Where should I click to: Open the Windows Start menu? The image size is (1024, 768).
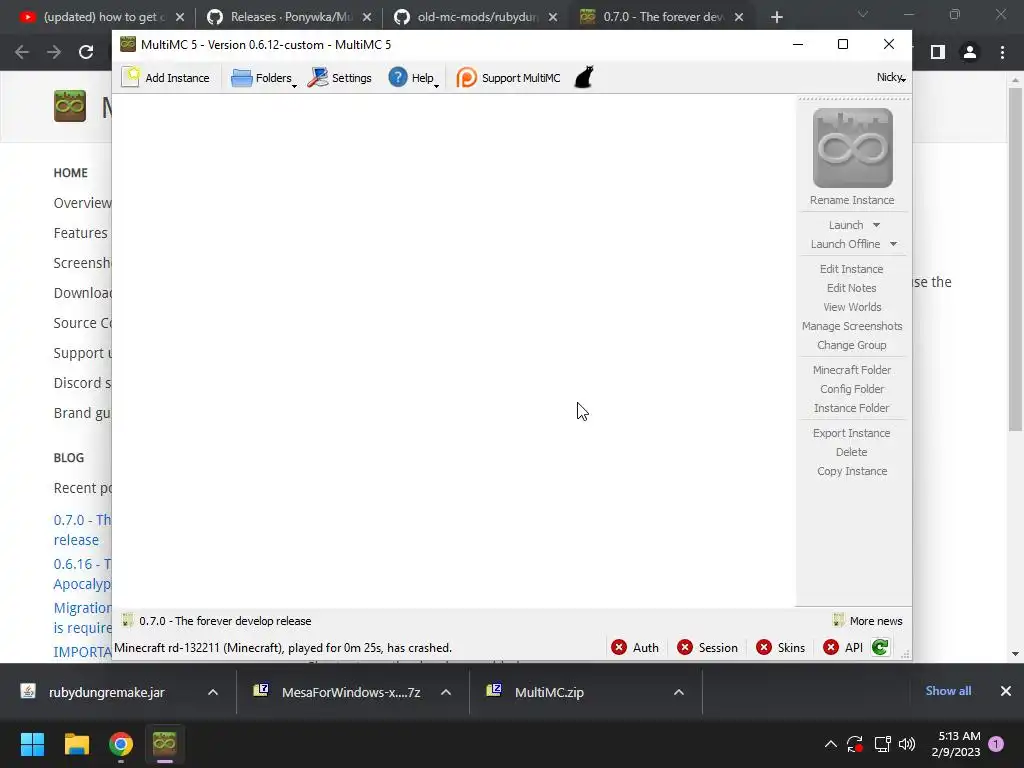coord(32,744)
